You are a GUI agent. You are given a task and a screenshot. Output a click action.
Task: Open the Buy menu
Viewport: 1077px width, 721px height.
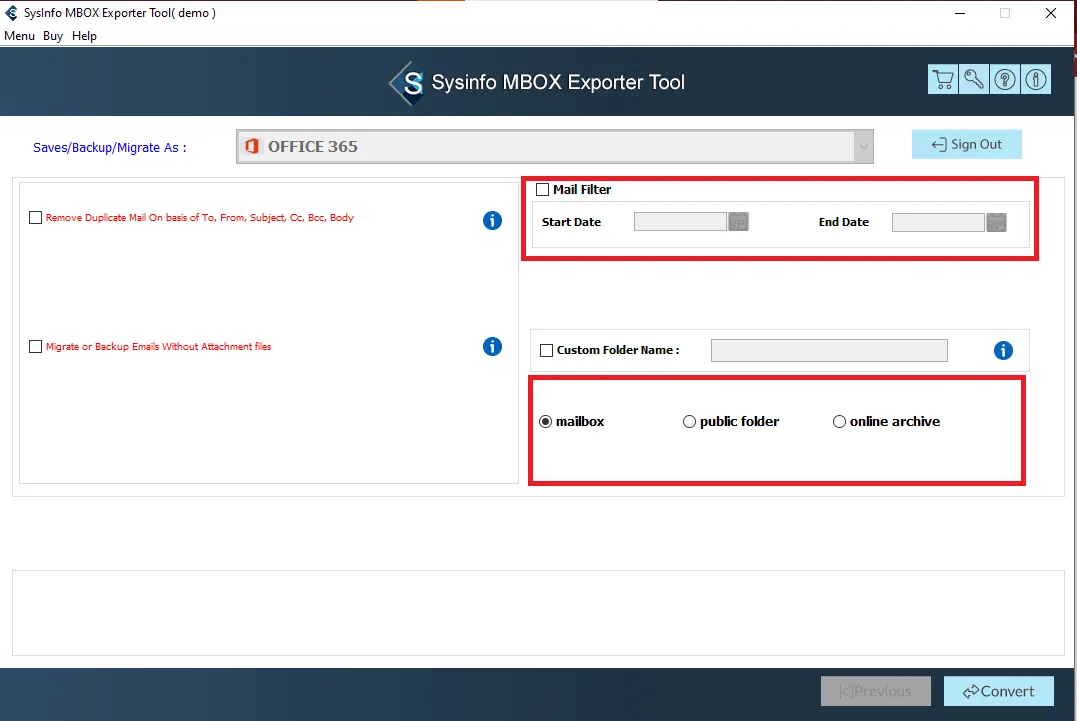[53, 36]
